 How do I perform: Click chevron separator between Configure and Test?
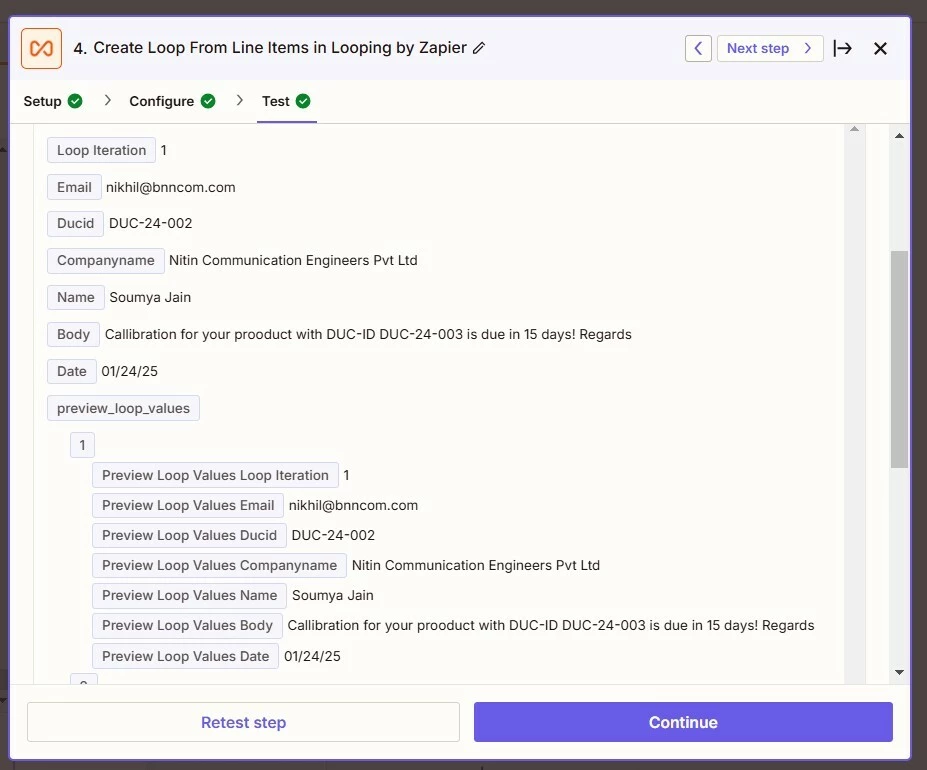tap(239, 101)
